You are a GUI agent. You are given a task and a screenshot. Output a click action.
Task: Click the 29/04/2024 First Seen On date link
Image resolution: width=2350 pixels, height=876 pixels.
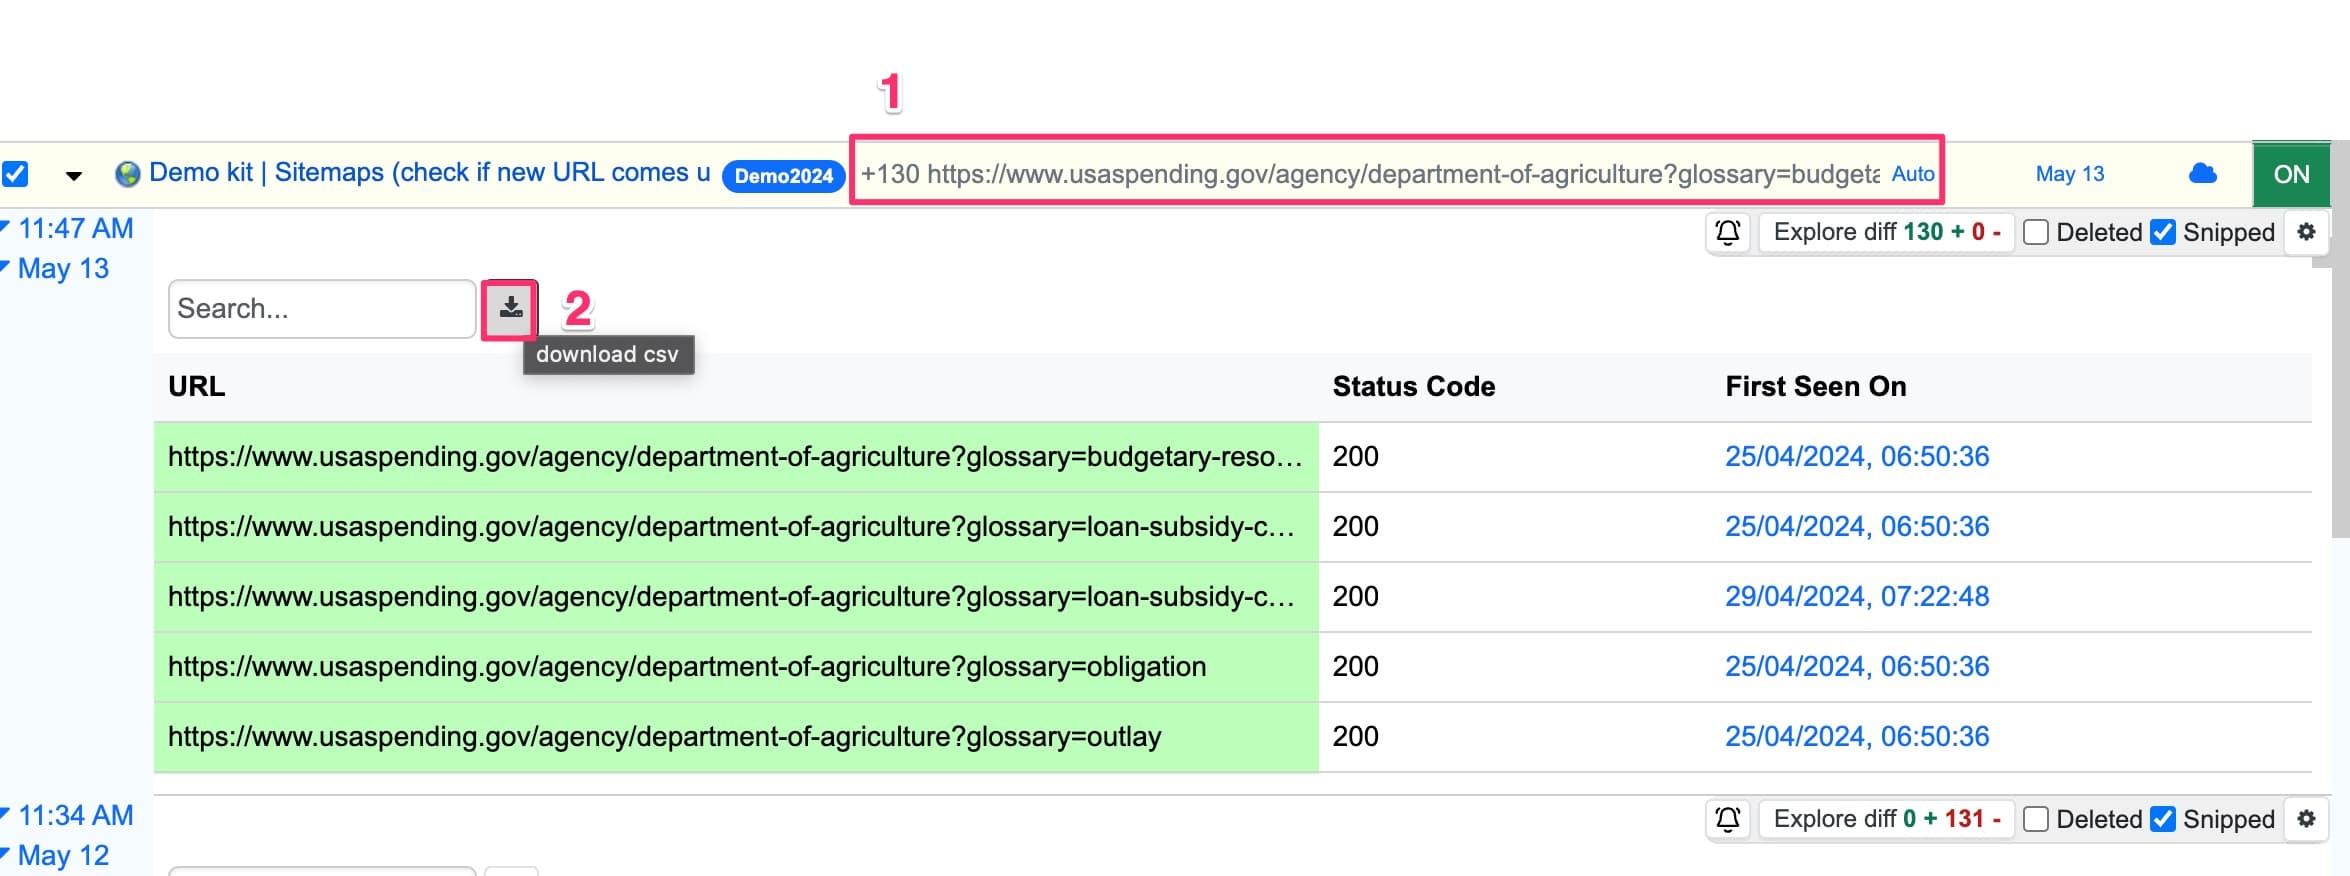(1856, 596)
